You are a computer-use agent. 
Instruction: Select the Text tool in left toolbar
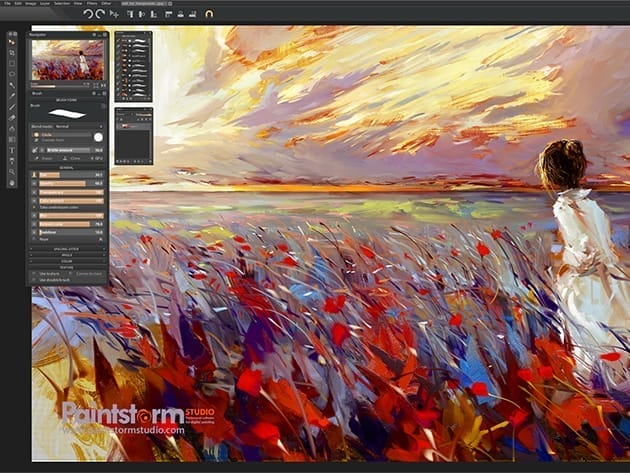pos(12,150)
